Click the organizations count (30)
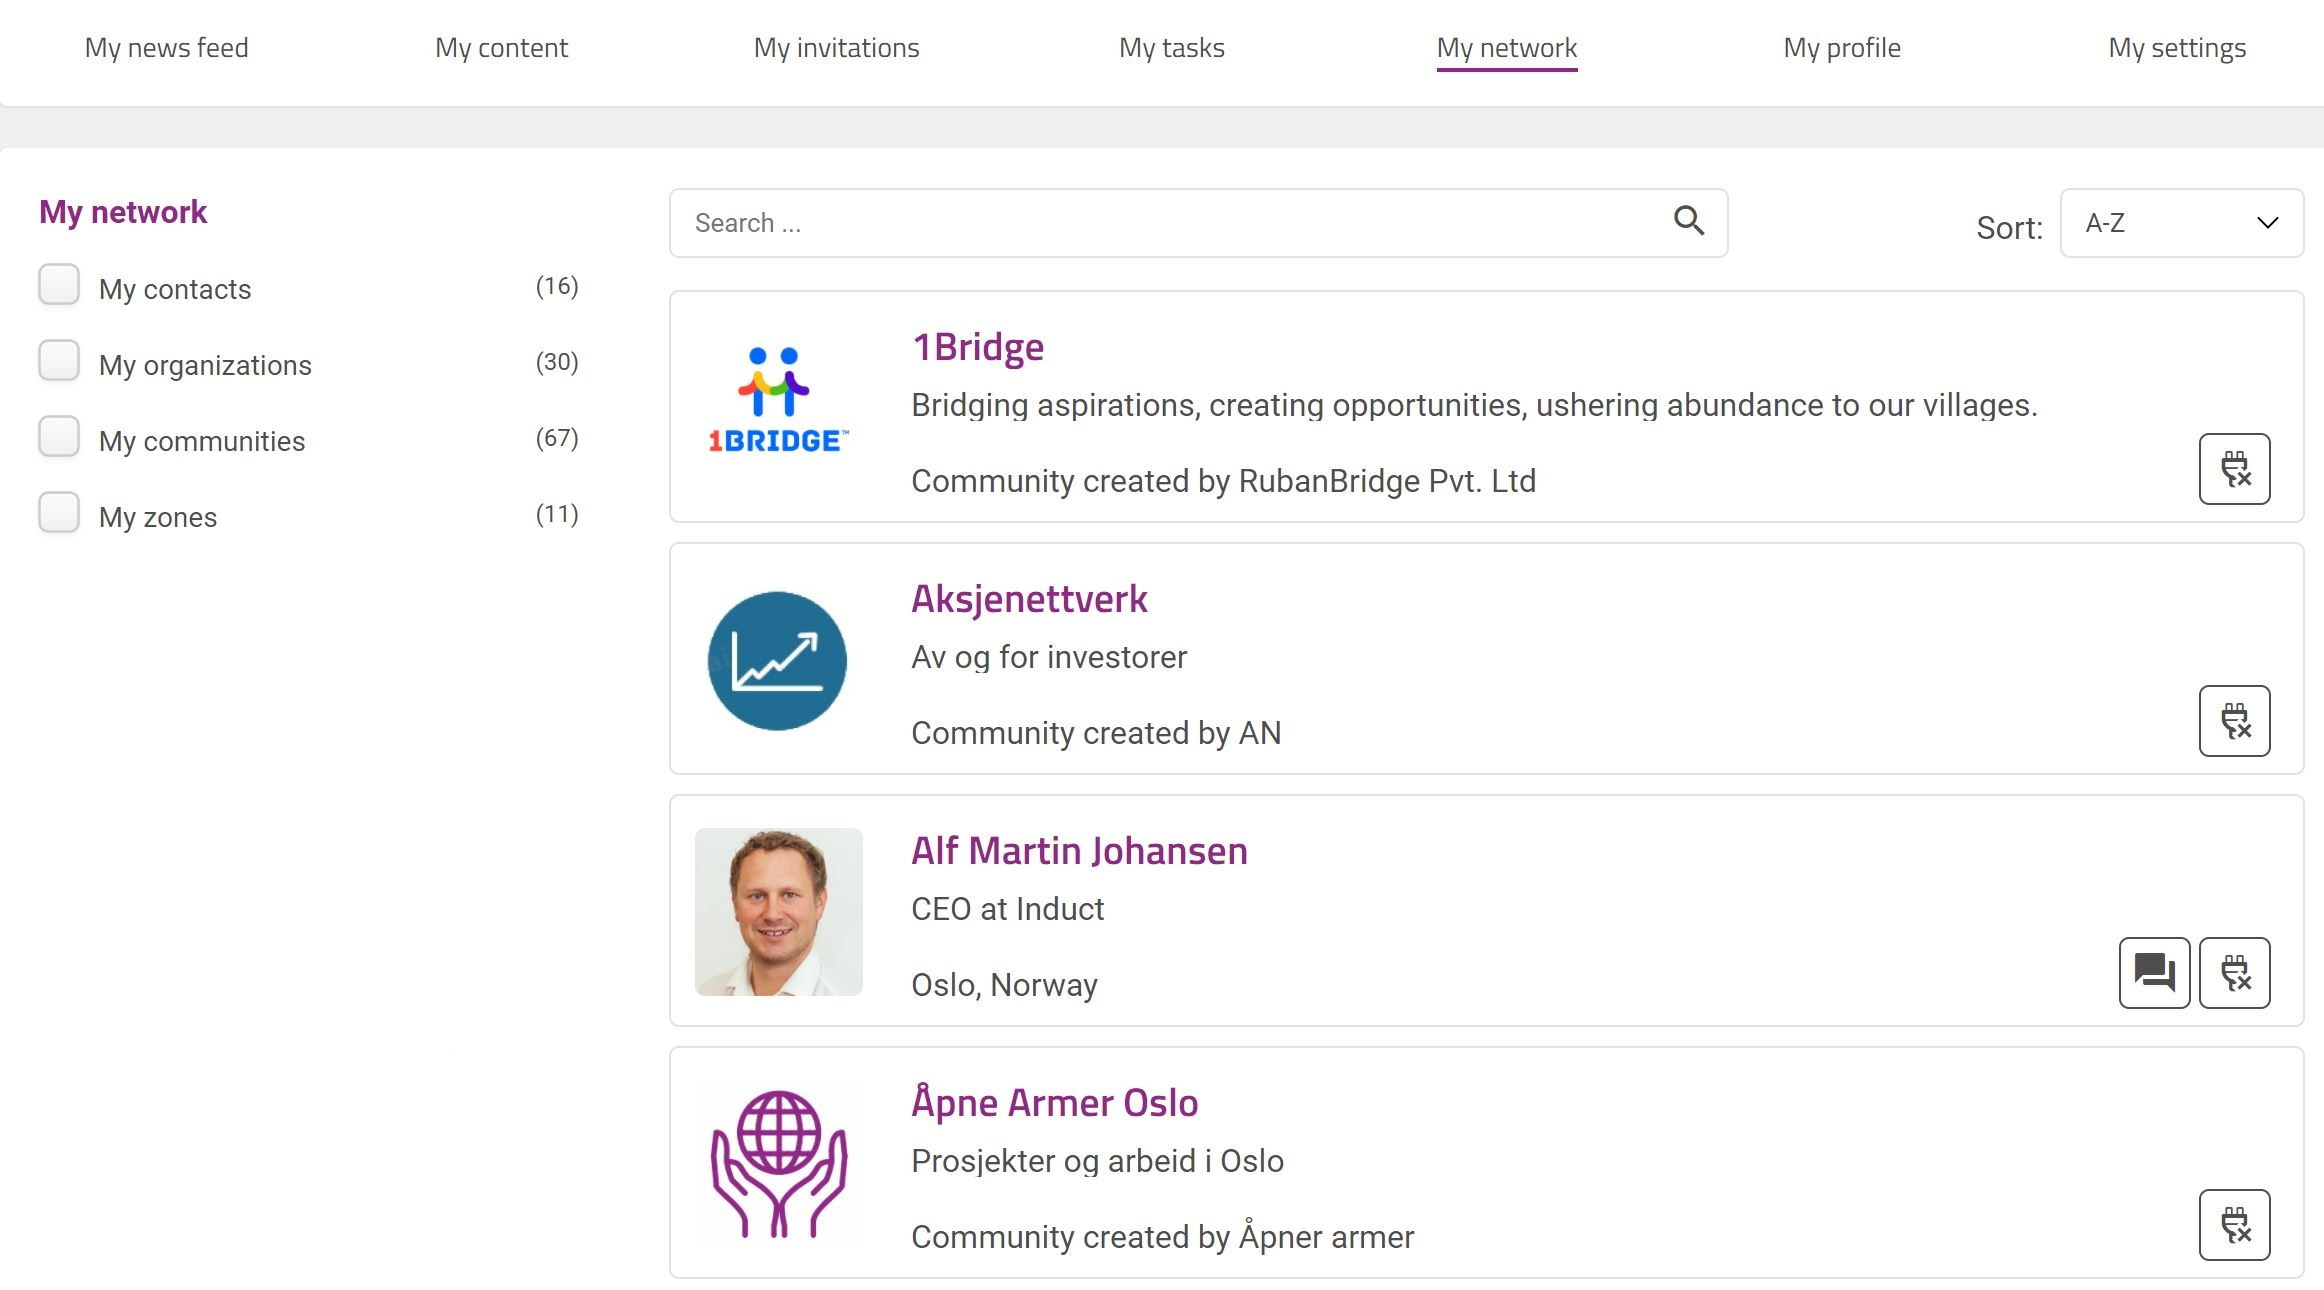The width and height of the screenshot is (2324, 1290). coord(557,362)
